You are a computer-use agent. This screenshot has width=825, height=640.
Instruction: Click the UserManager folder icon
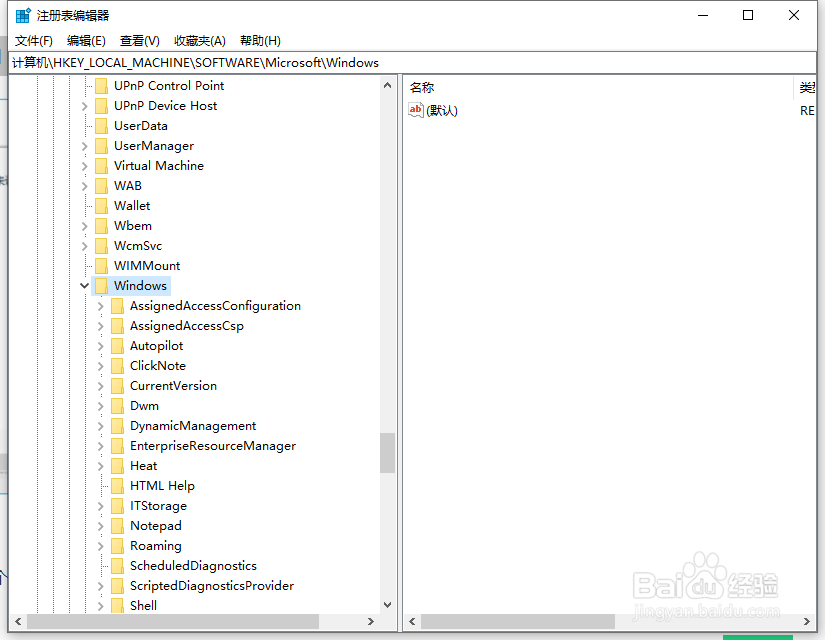(x=102, y=146)
